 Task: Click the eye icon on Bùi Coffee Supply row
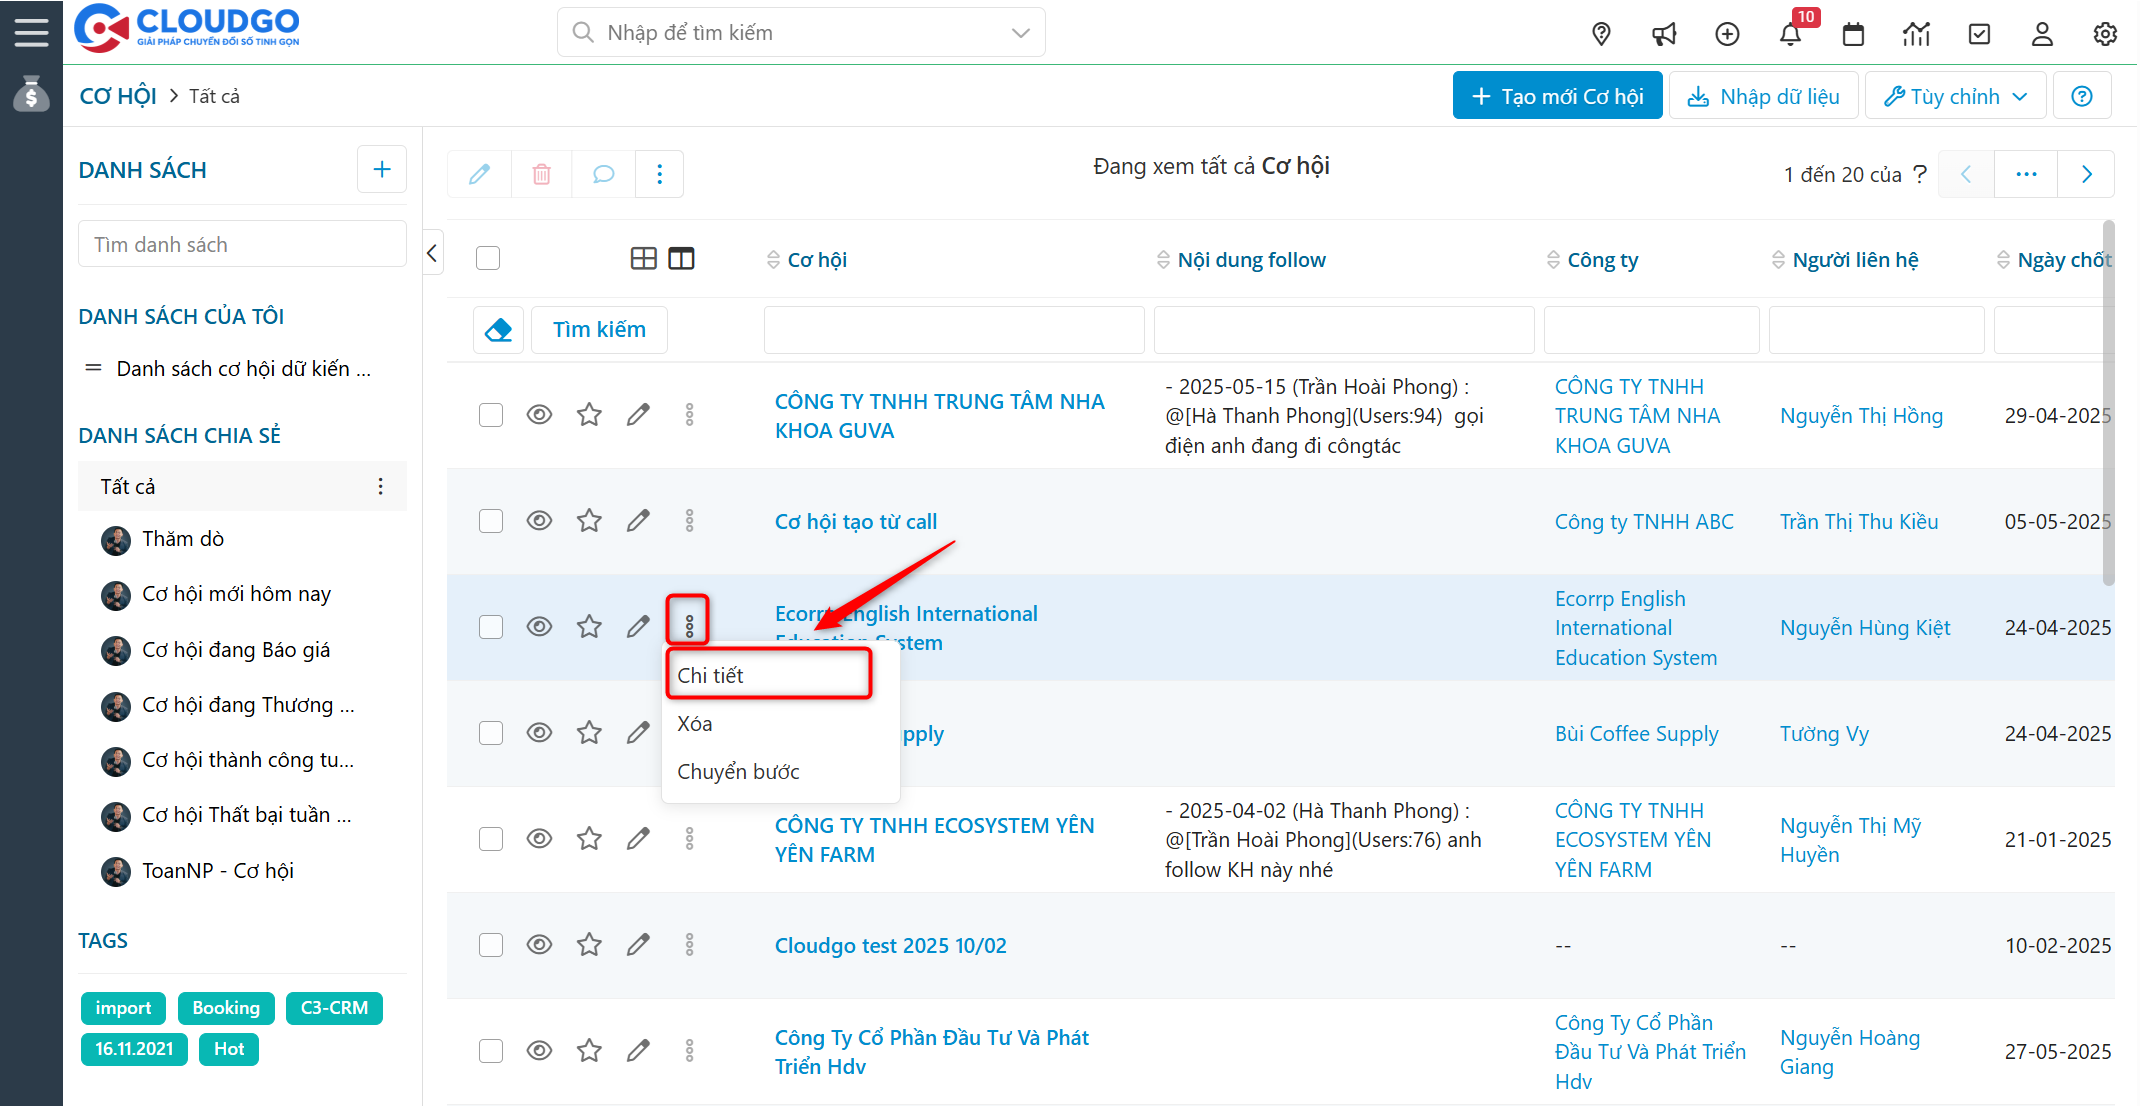click(539, 733)
